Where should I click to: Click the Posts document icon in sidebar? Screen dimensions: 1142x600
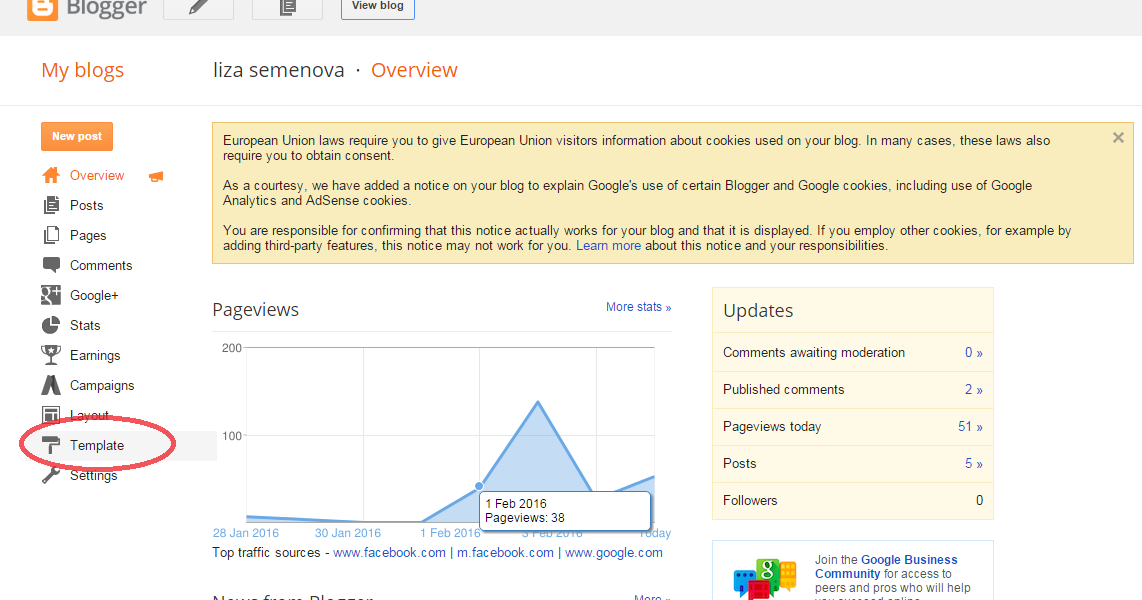51,205
